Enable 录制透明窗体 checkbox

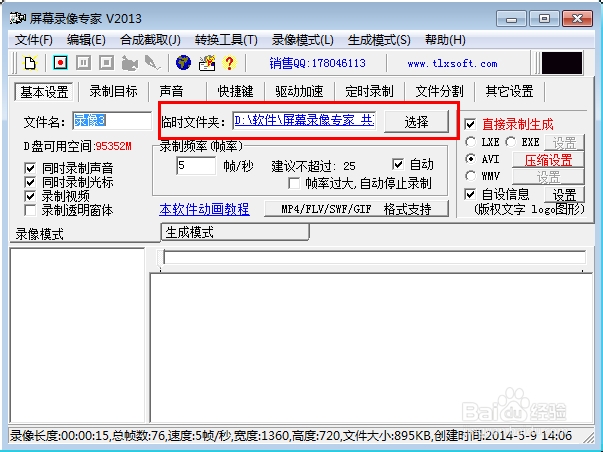(30, 210)
